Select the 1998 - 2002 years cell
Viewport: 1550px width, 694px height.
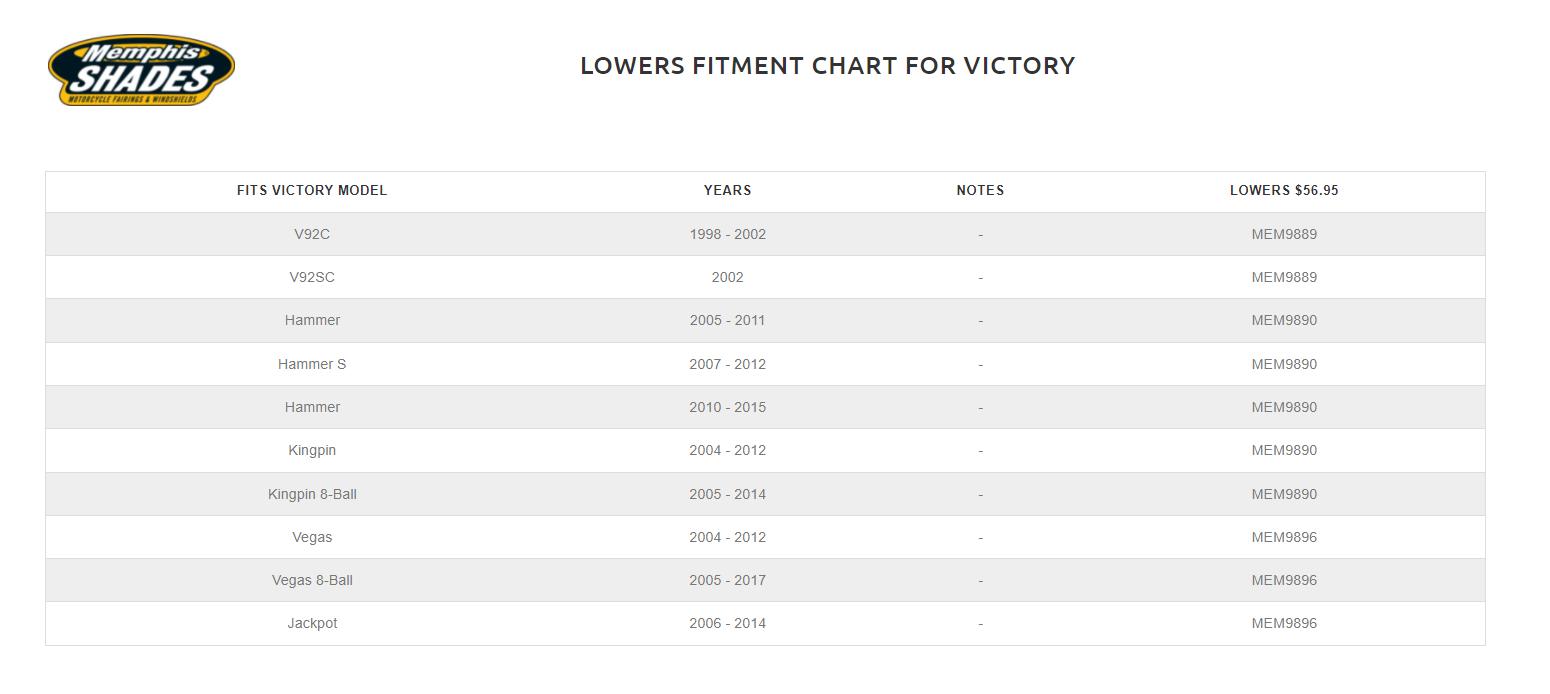click(x=727, y=234)
